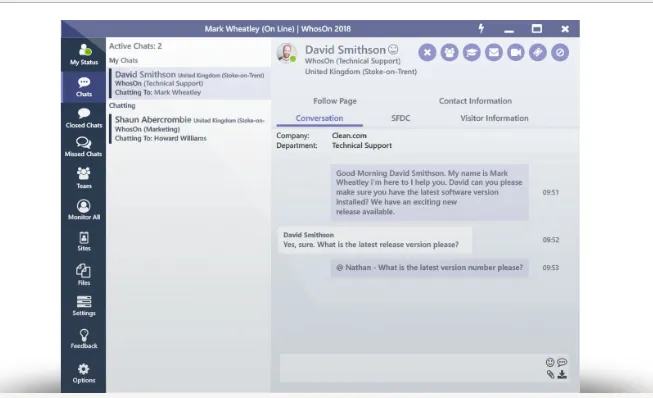Click 'Chatting To: Howard Williams' text
This screenshot has height=398, width=653.
click(160, 138)
